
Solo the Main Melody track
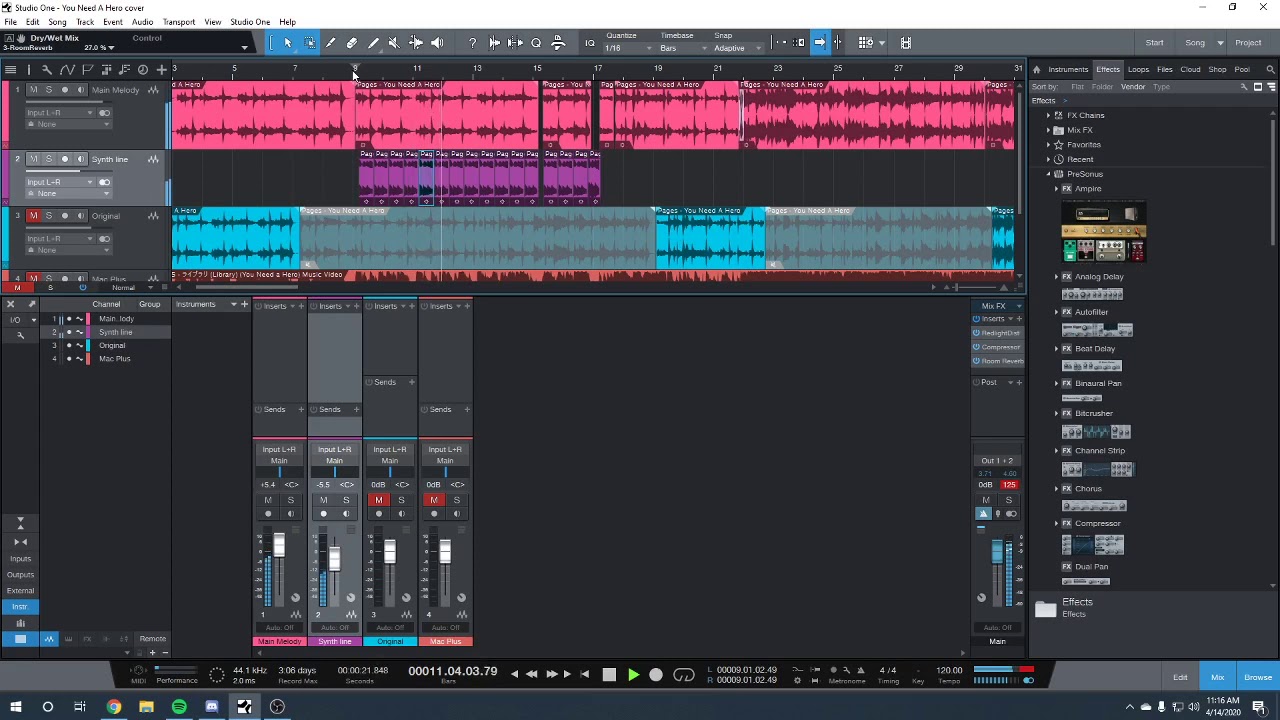coord(49,90)
